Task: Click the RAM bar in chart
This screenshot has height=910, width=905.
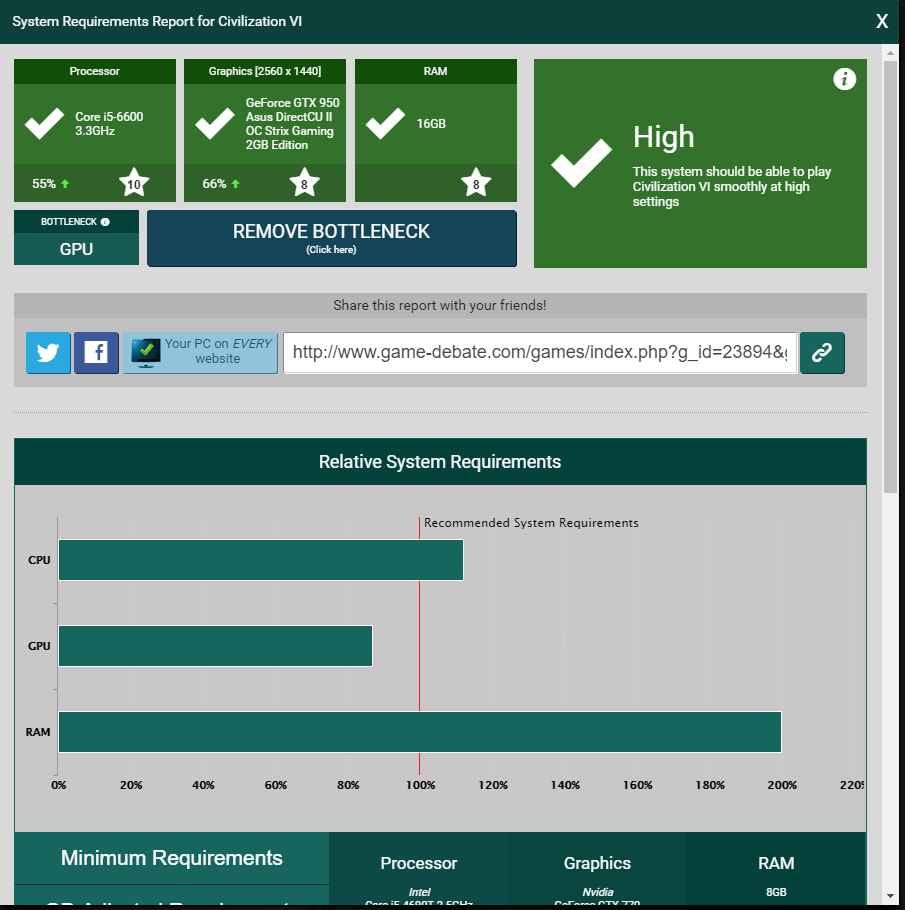Action: tap(420, 731)
